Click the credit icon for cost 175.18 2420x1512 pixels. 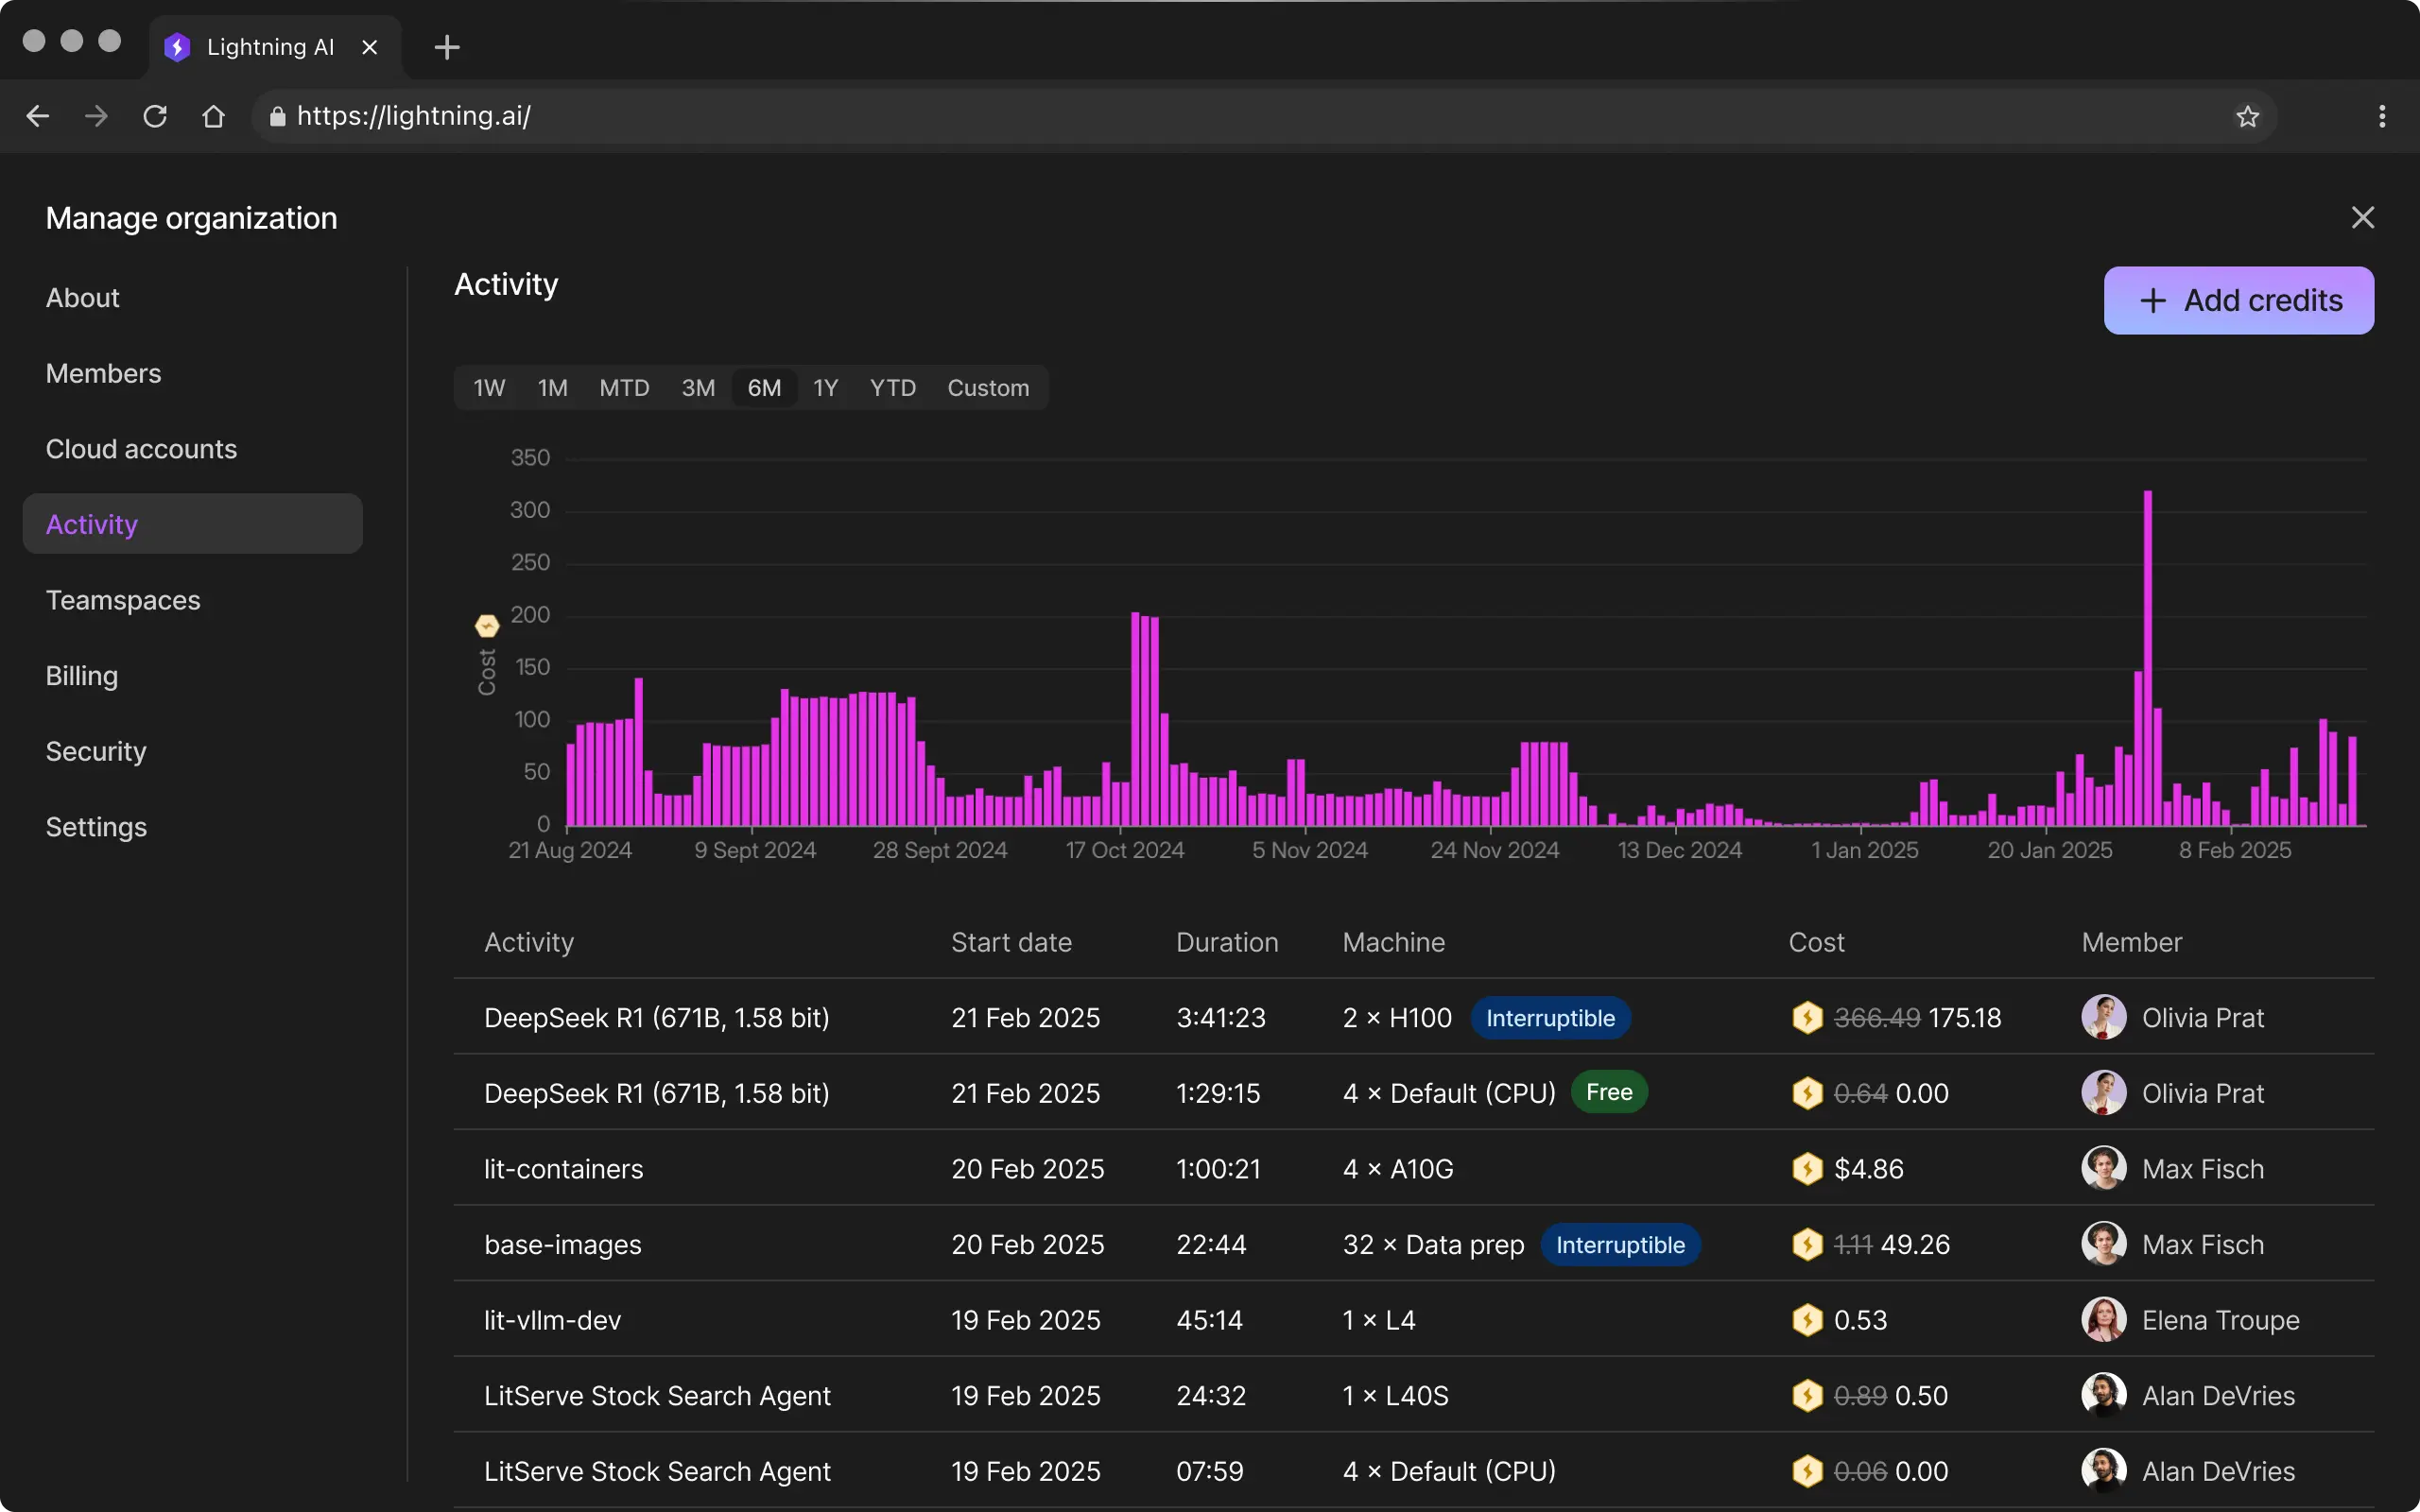(x=1807, y=1017)
